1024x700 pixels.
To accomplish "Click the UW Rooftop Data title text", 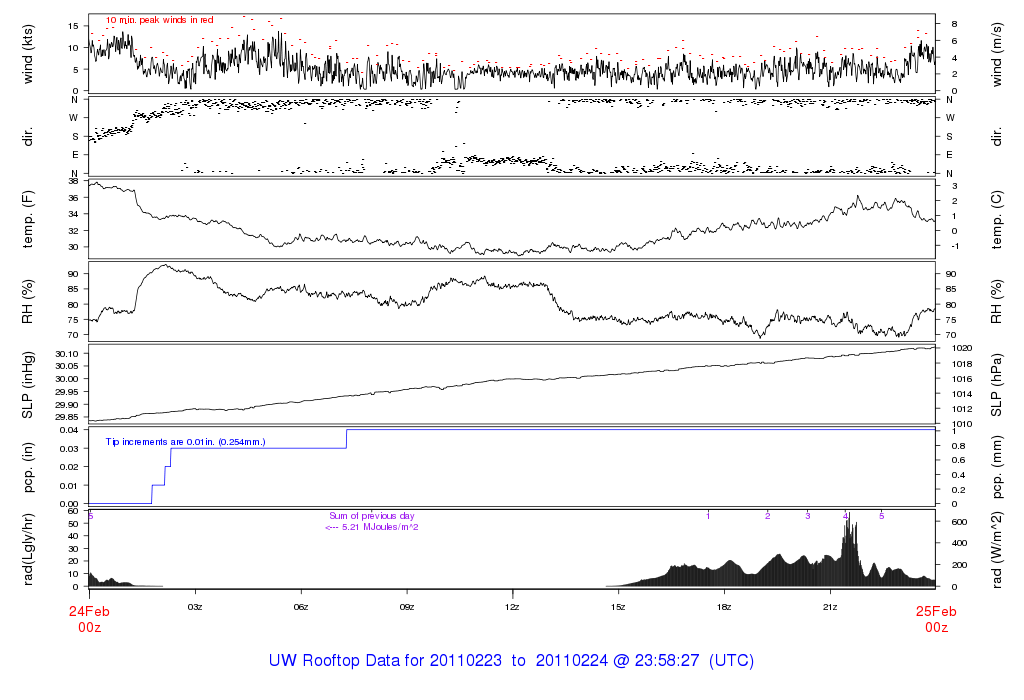I will pyautogui.click(x=511, y=661).
